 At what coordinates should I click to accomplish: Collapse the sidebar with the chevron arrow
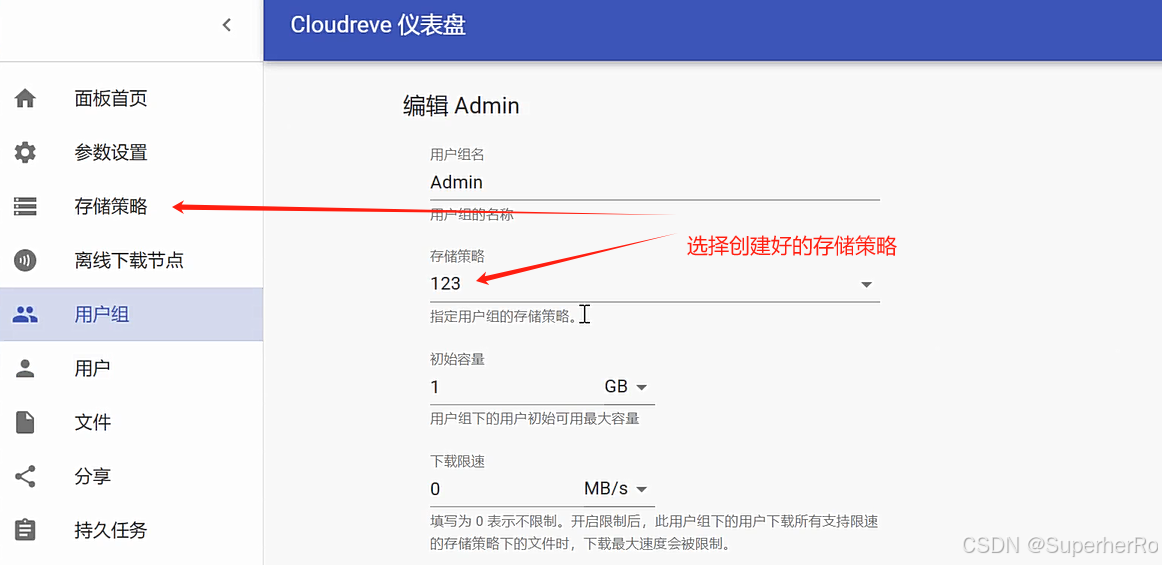click(227, 25)
